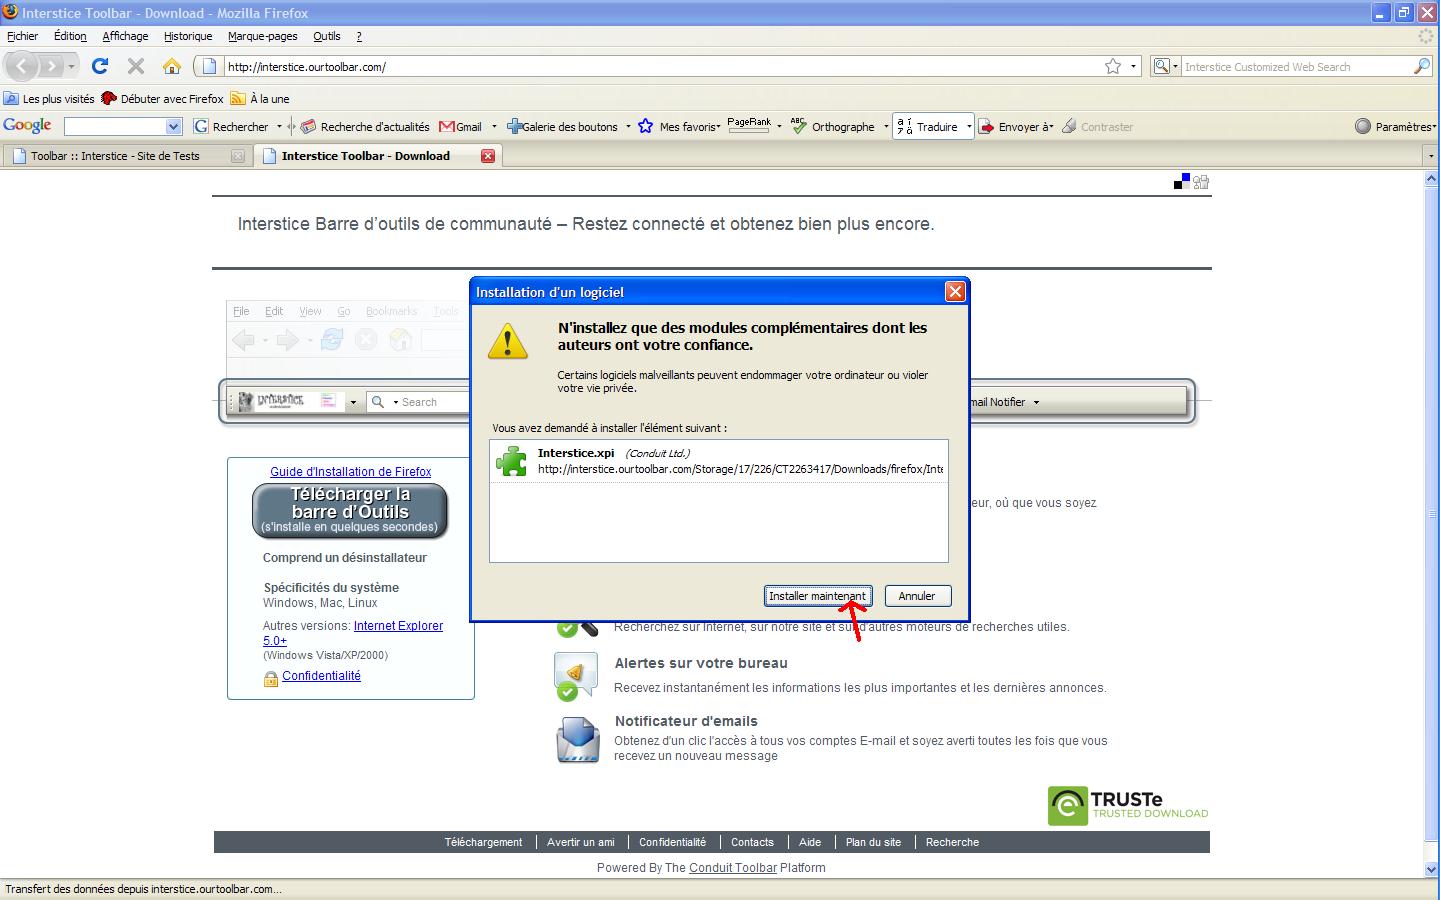Viewport: 1440px width, 900px height.
Task: Click the Annuler button in dialog
Action: pyautogui.click(x=916, y=596)
